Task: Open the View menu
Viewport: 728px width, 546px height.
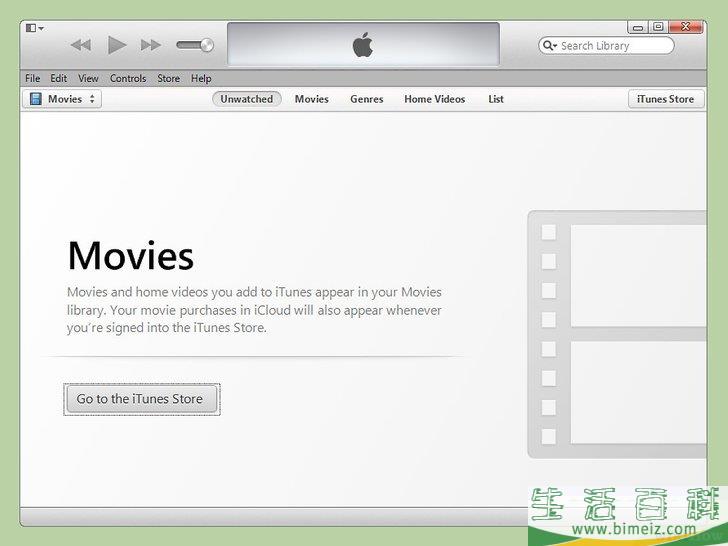Action: click(88, 78)
